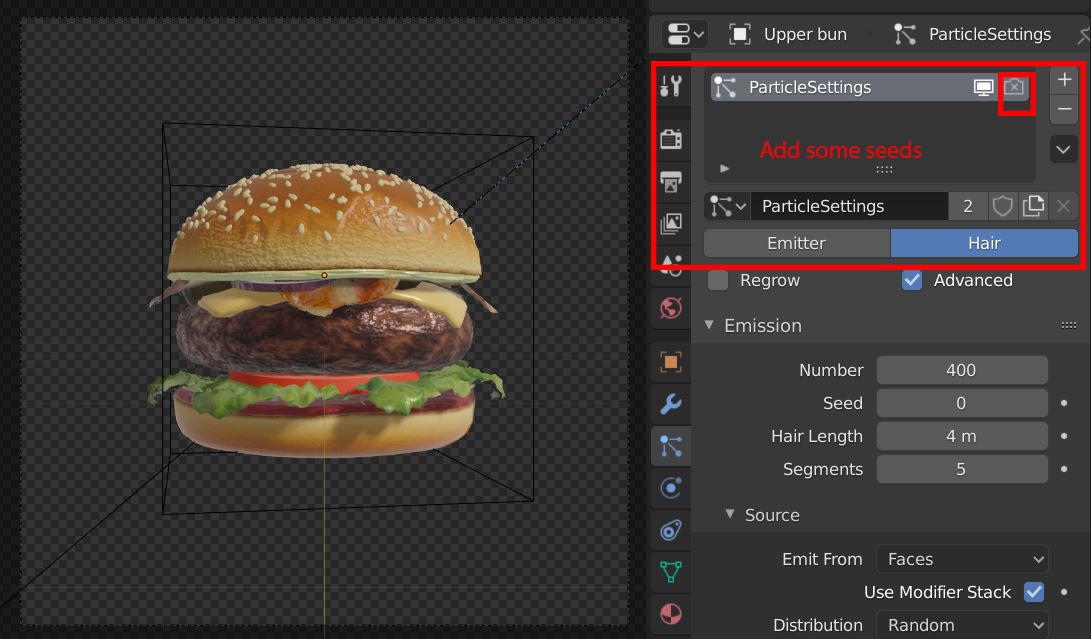1091x639 pixels.
Task: Remove the selected particle system slot
Action: [1064, 109]
